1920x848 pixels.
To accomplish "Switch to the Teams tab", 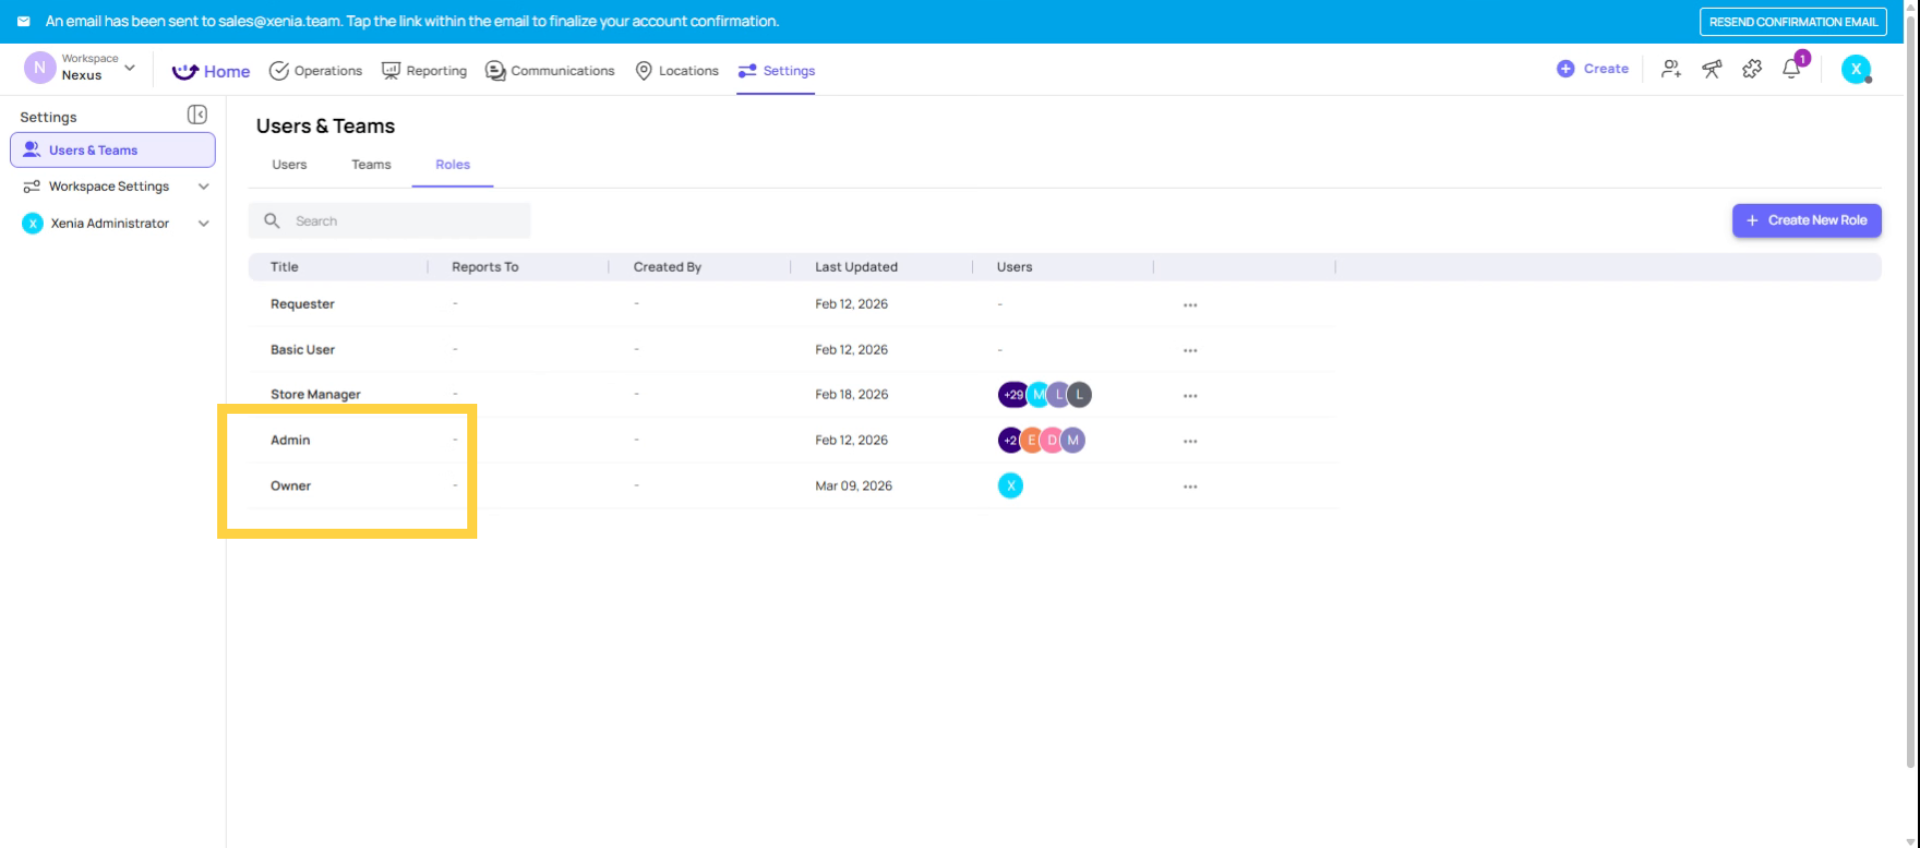I will pos(371,165).
